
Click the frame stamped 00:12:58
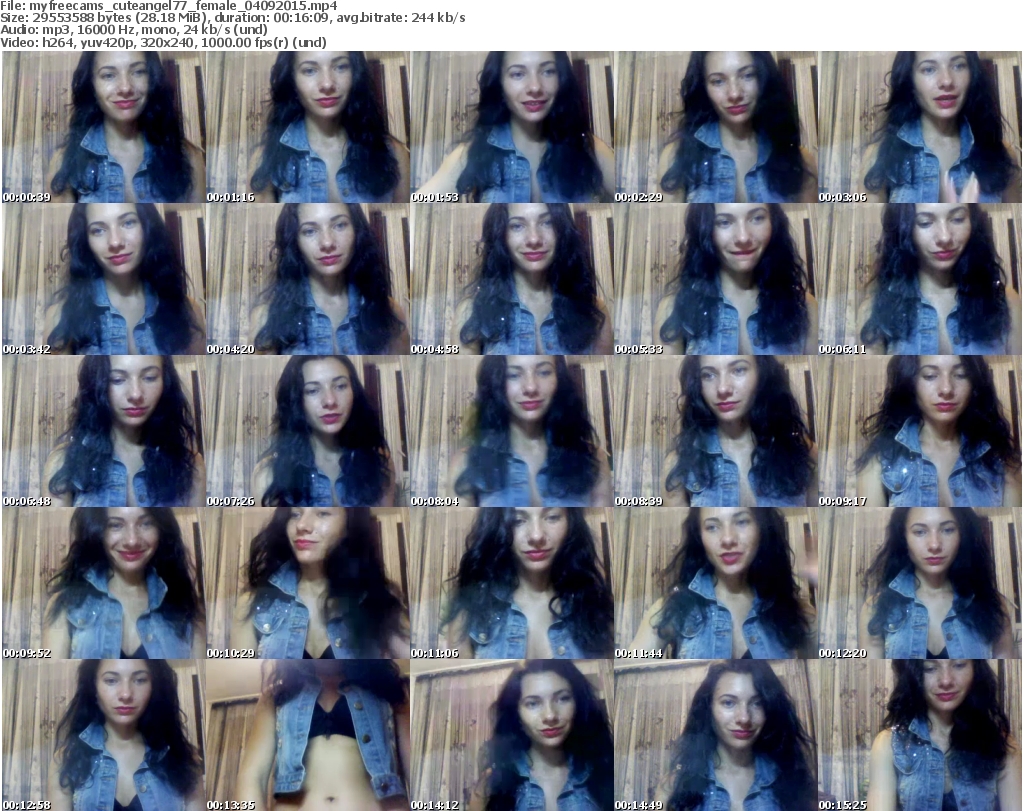pos(103,735)
